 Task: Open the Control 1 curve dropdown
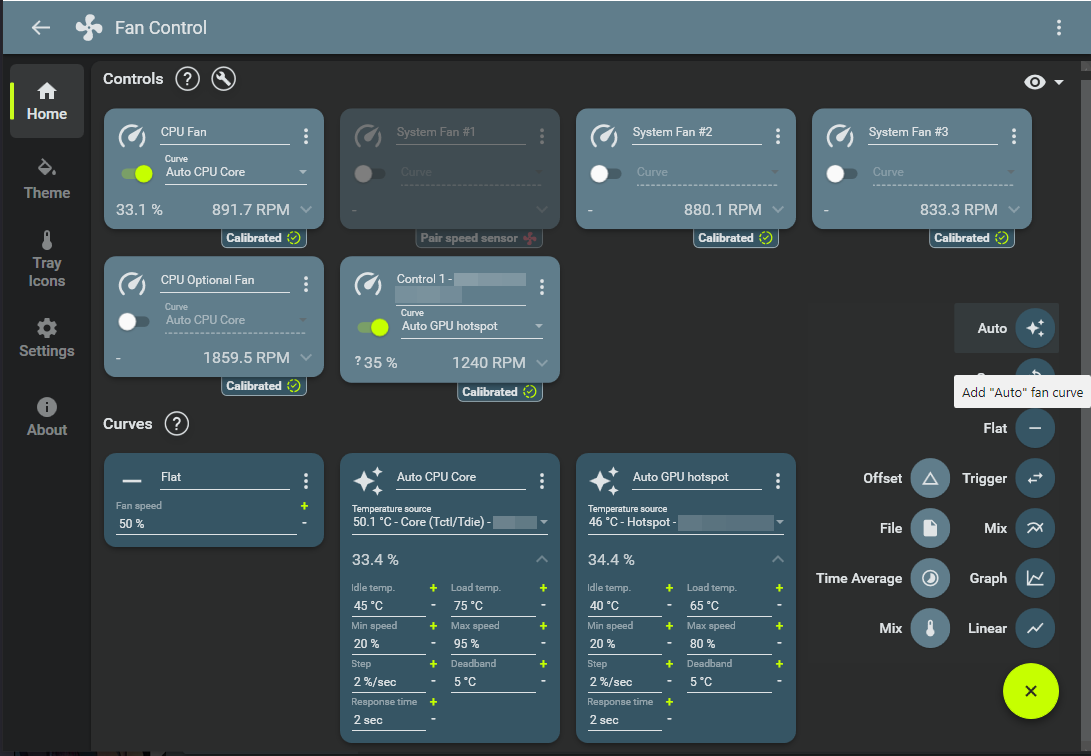tap(472, 326)
